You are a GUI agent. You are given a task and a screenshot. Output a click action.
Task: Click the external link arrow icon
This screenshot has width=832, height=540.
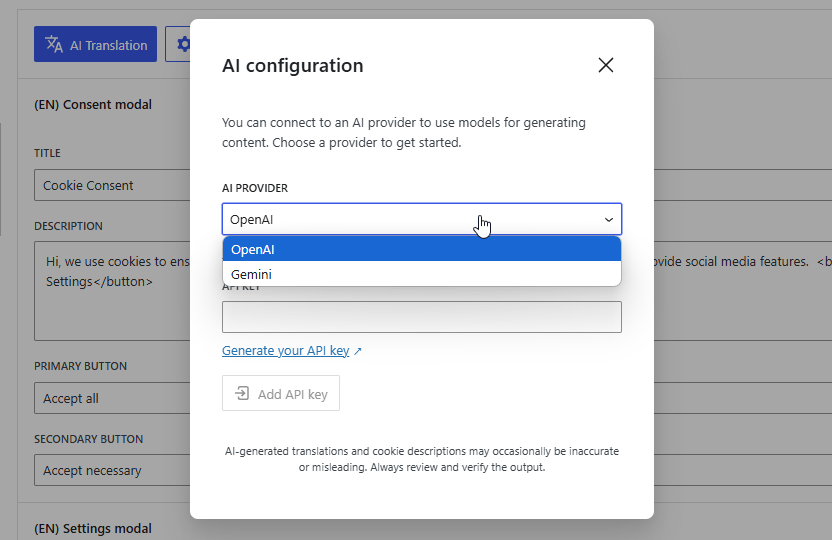[358, 351]
